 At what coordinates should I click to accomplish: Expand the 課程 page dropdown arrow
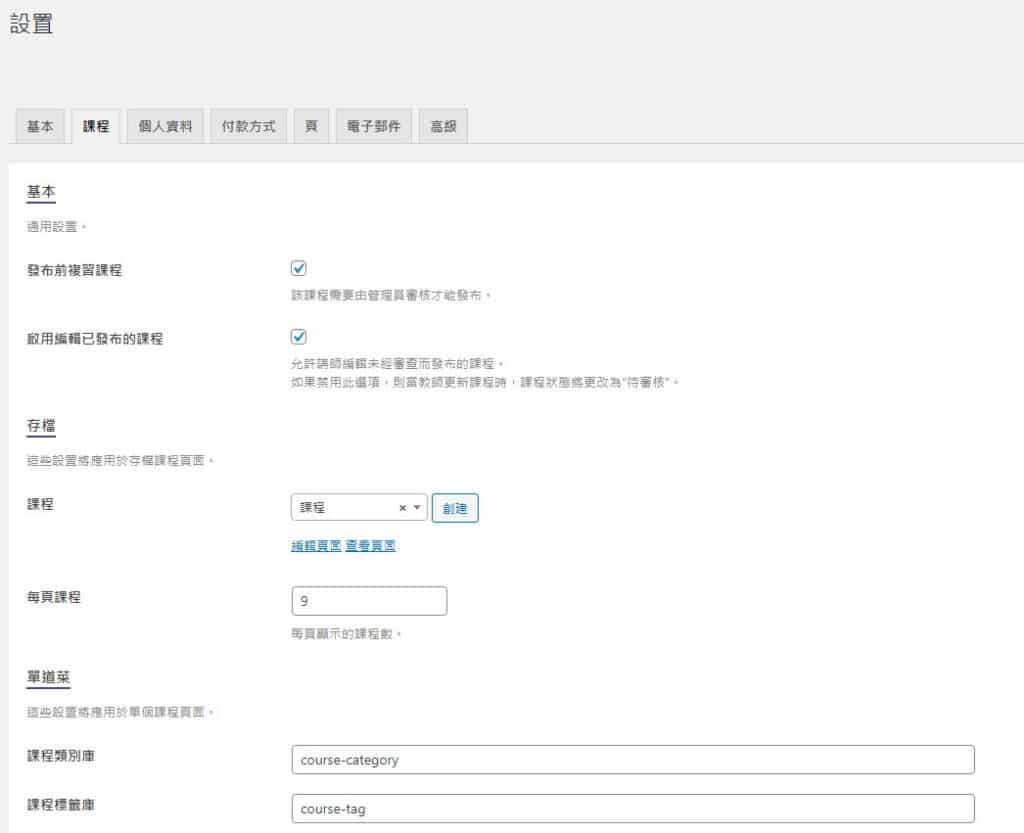coord(417,508)
